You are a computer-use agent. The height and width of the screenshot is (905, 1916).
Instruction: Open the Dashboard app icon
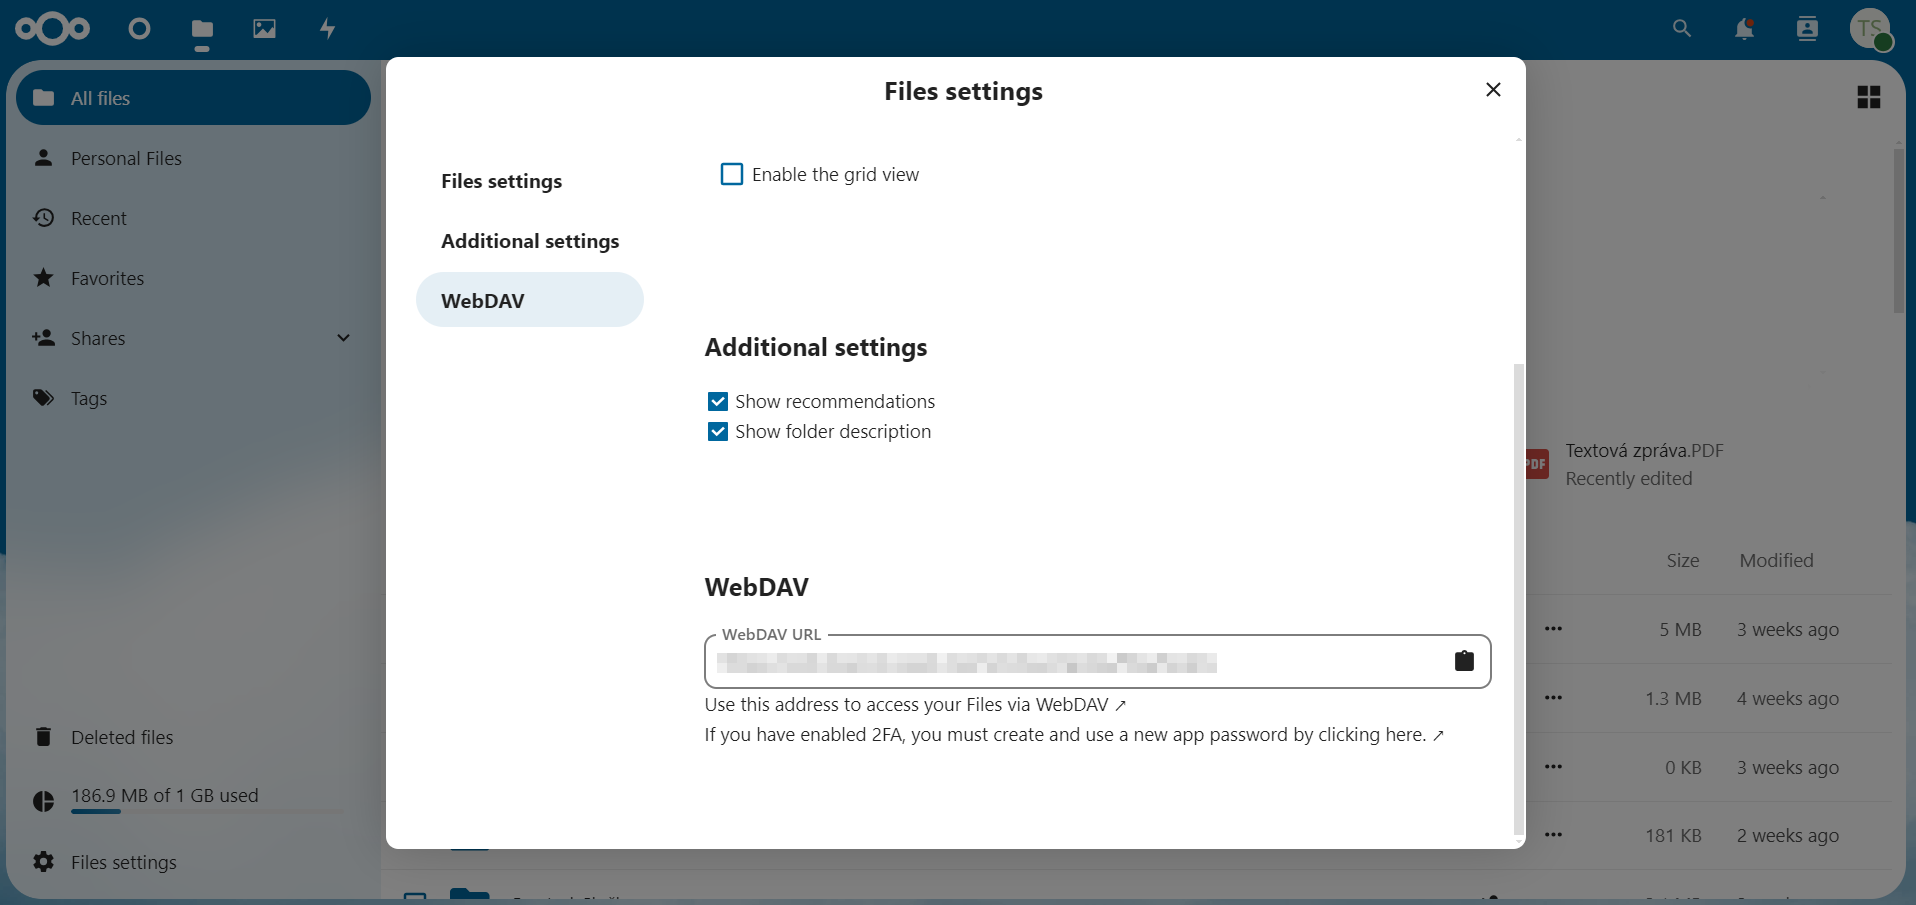140,29
